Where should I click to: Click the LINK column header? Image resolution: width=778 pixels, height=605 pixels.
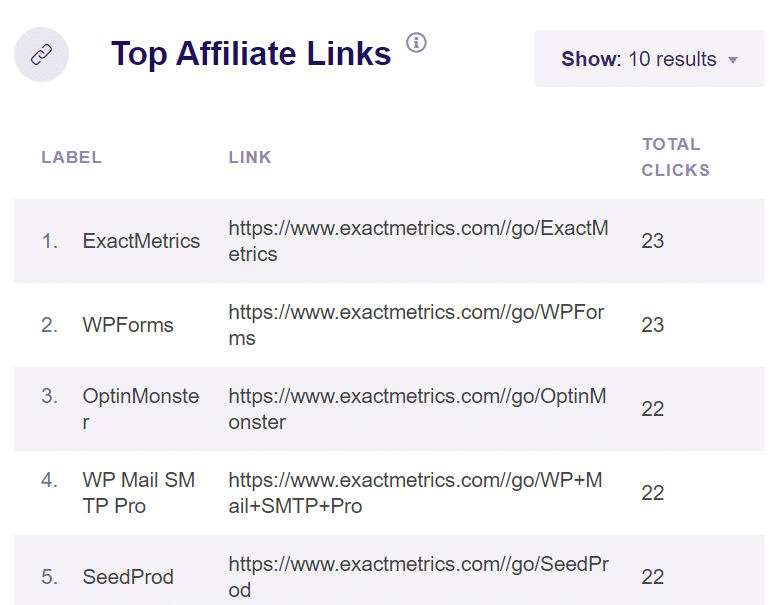[x=250, y=157]
